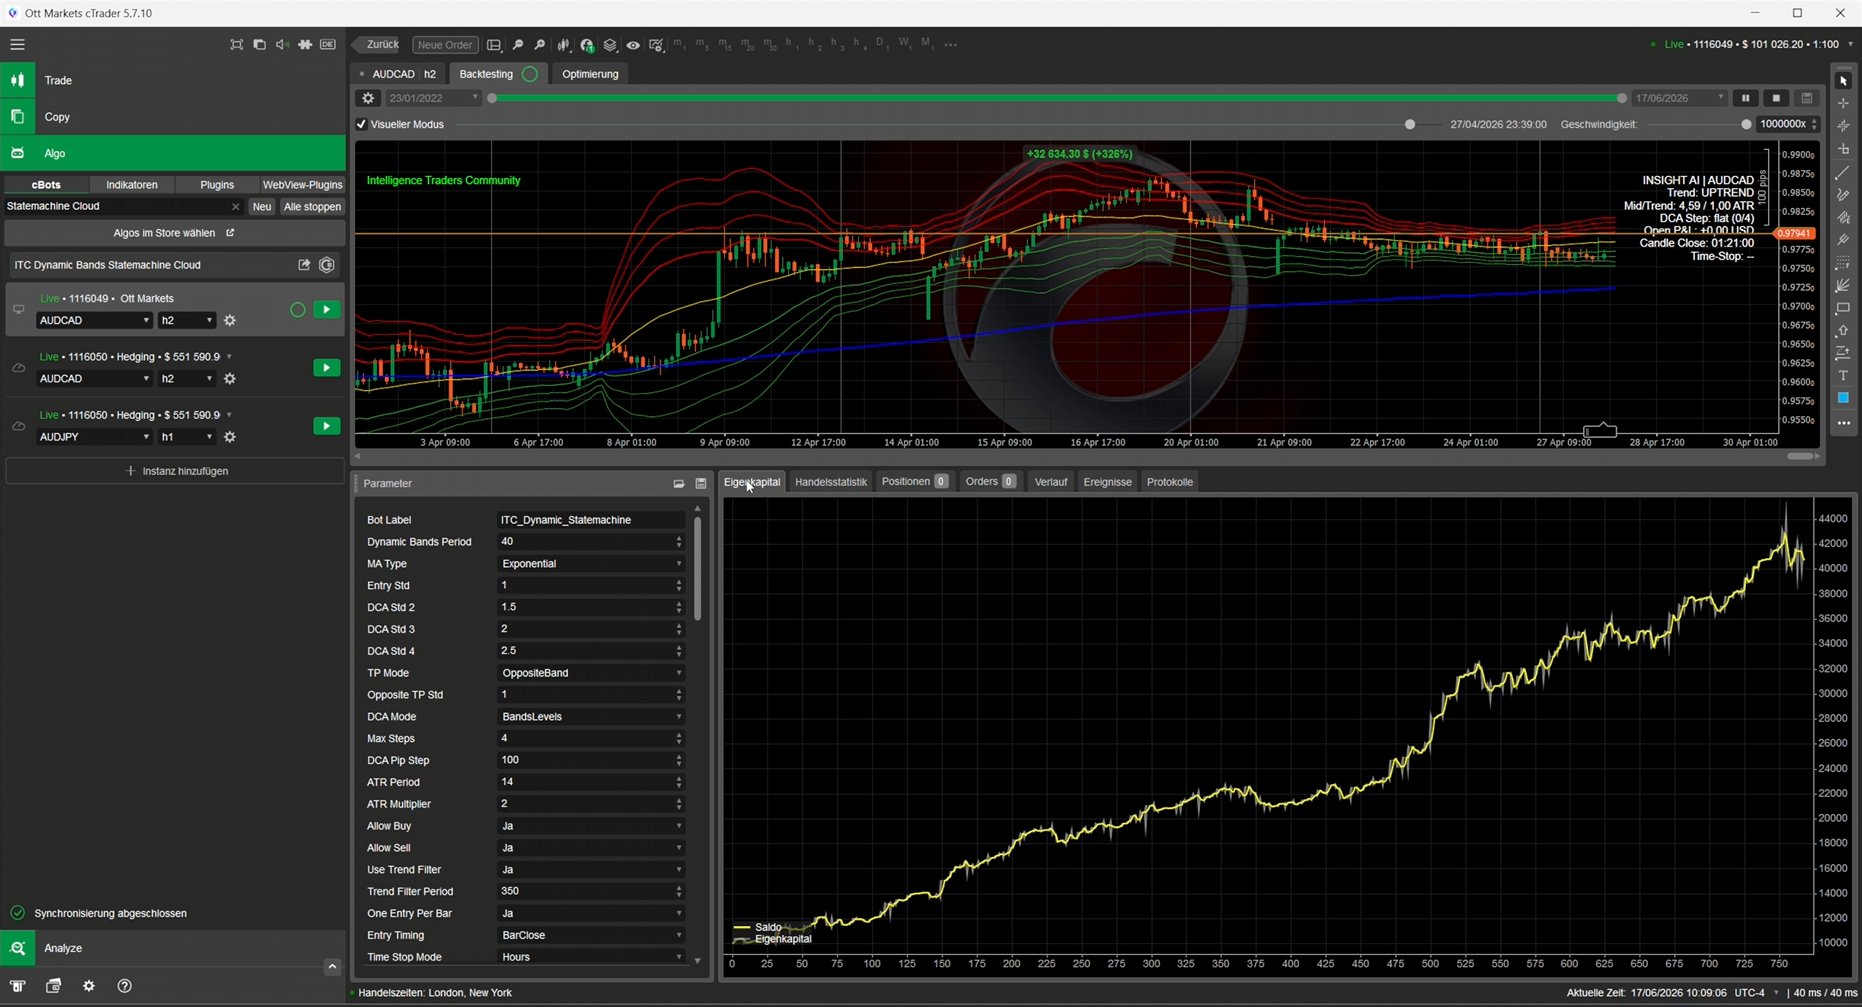Share ITC Dynamic Bands Statemachine Cloud algo

[x=304, y=265]
